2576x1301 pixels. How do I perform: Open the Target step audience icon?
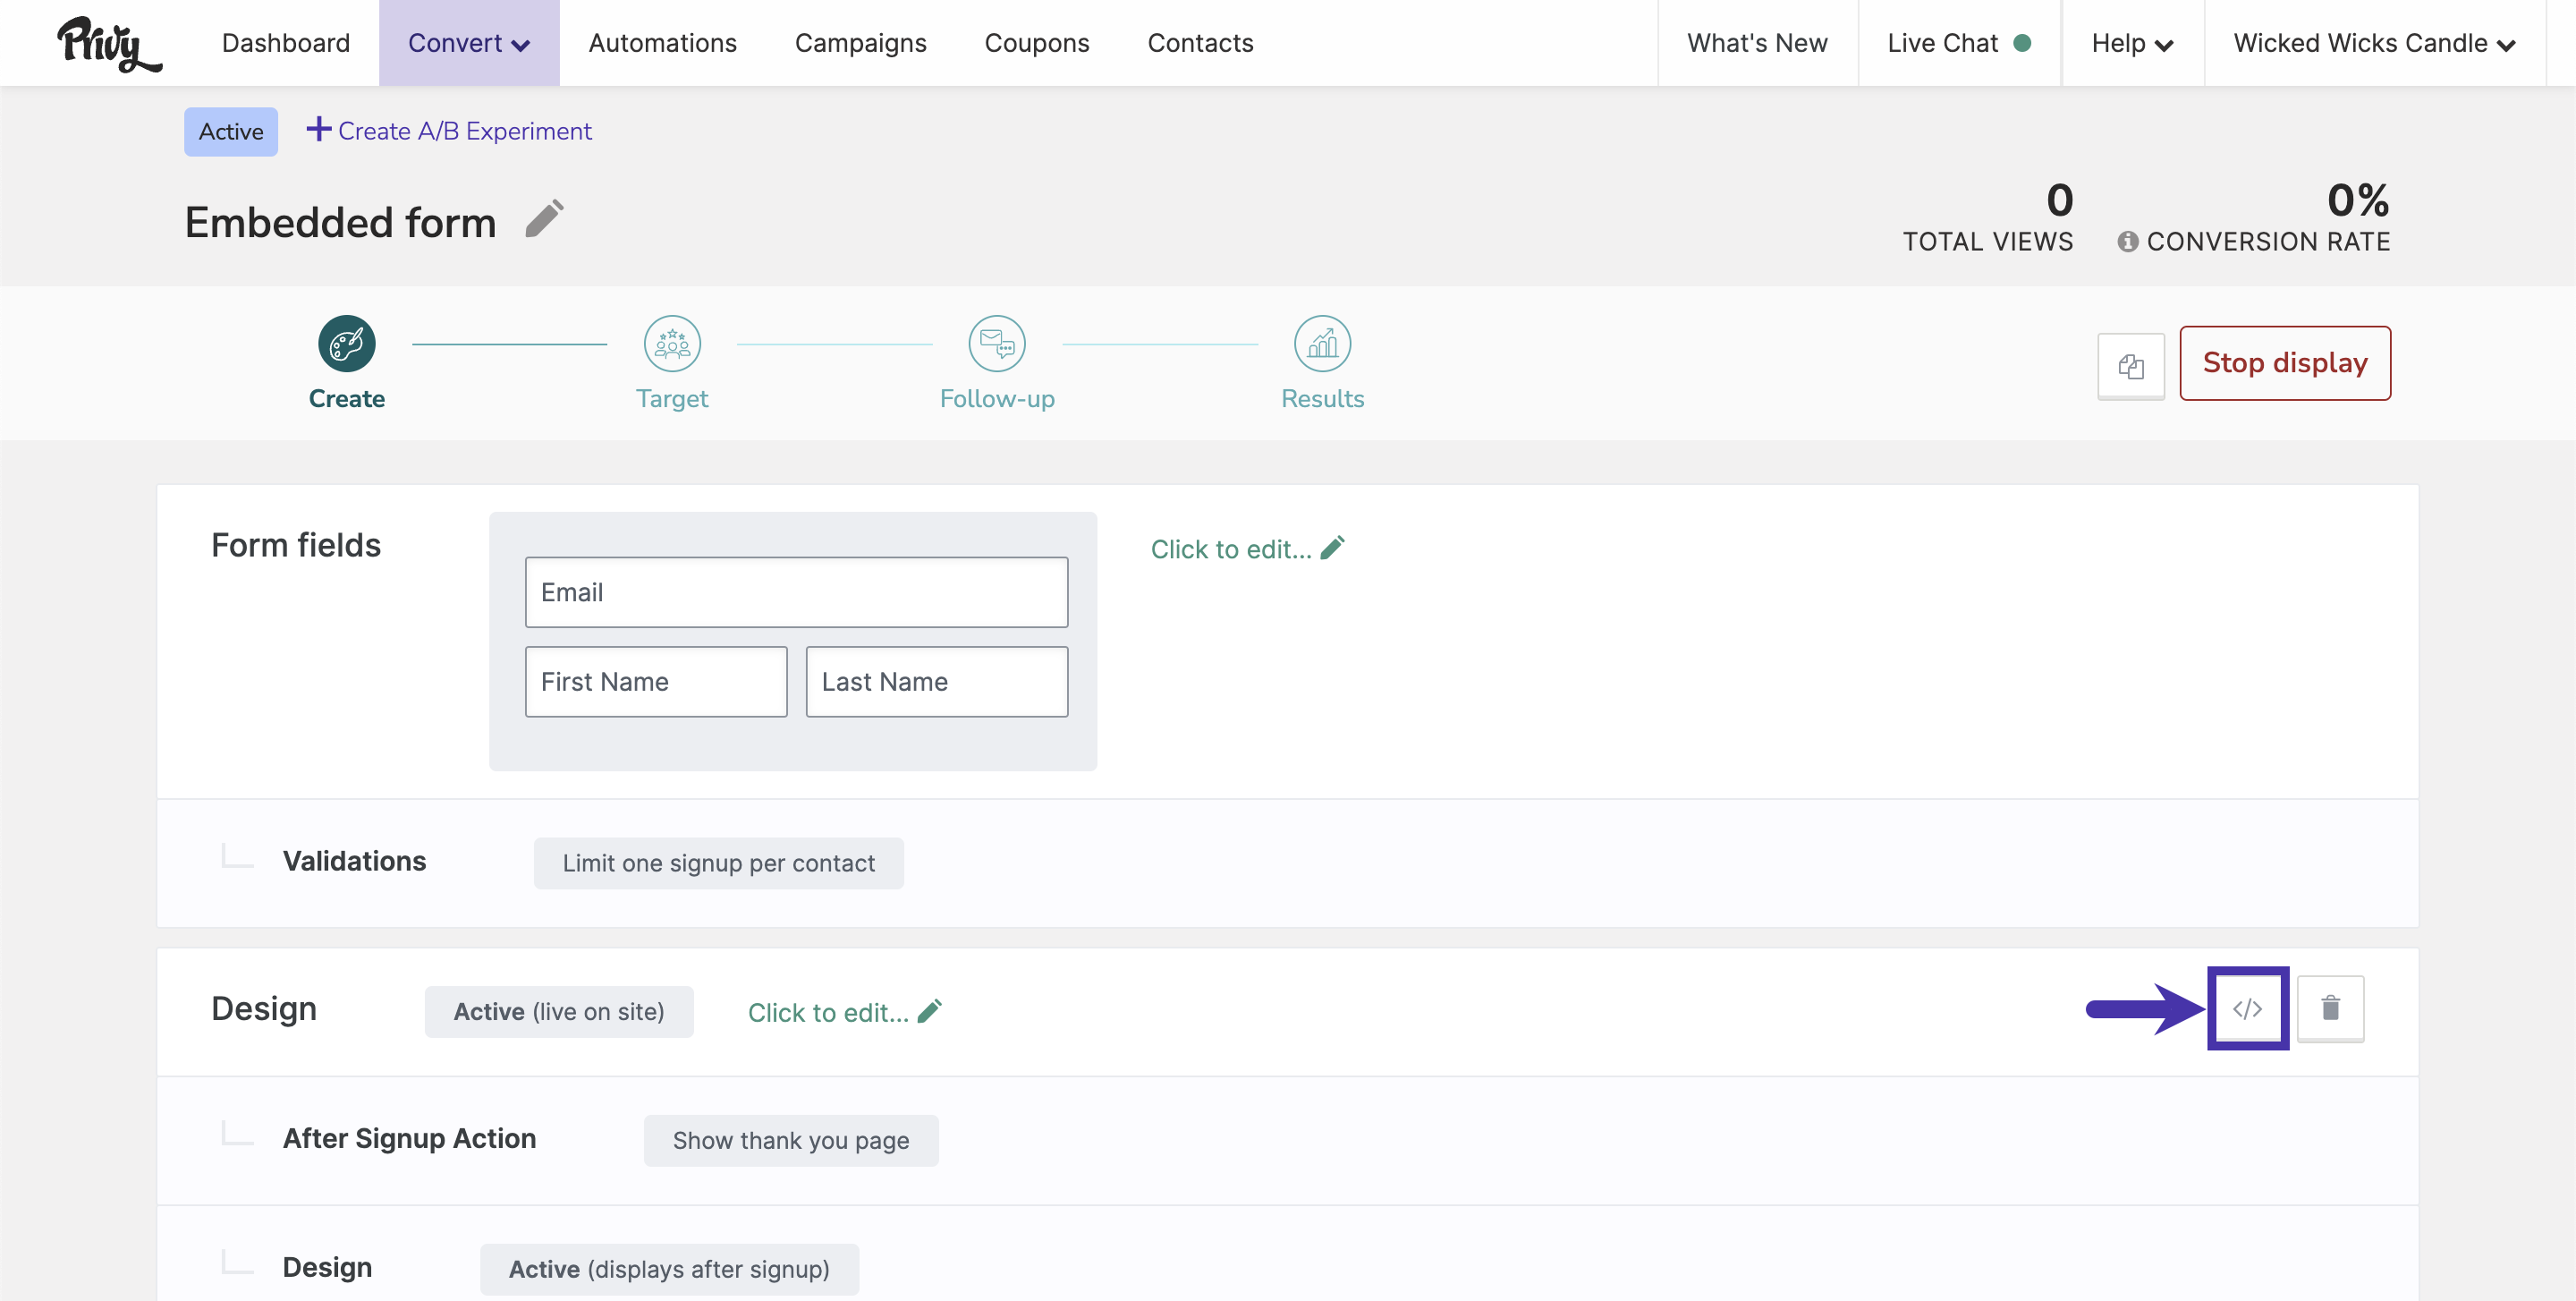tap(672, 344)
